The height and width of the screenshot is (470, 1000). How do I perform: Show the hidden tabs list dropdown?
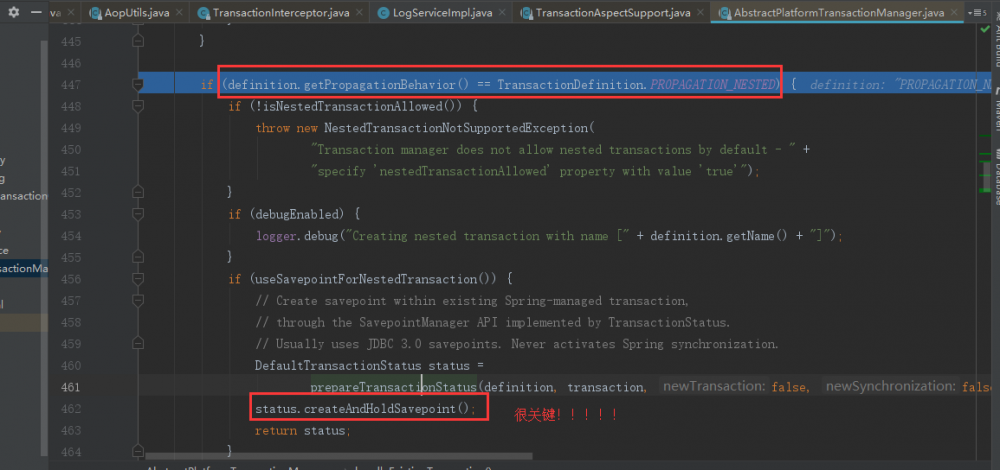(976, 12)
